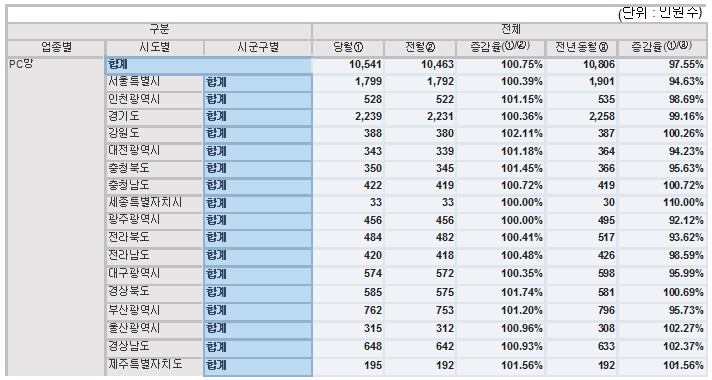
Task: Click the 시도별 column header
Action: (x=155, y=47)
